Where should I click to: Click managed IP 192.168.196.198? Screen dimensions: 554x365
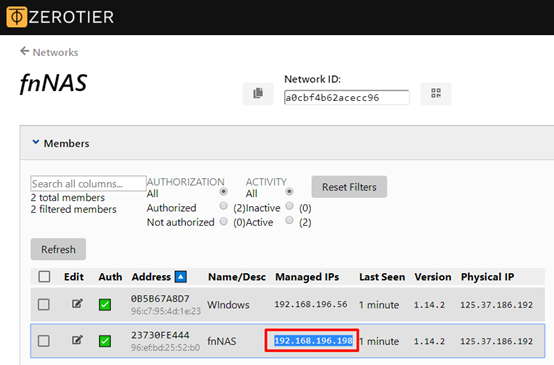click(x=313, y=340)
